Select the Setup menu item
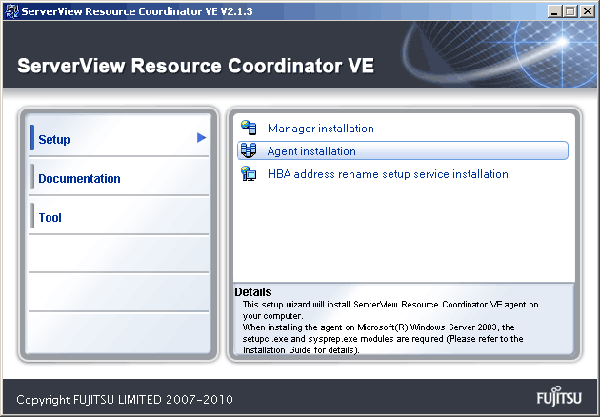Image resolution: width=600 pixels, height=417 pixels. click(119, 136)
